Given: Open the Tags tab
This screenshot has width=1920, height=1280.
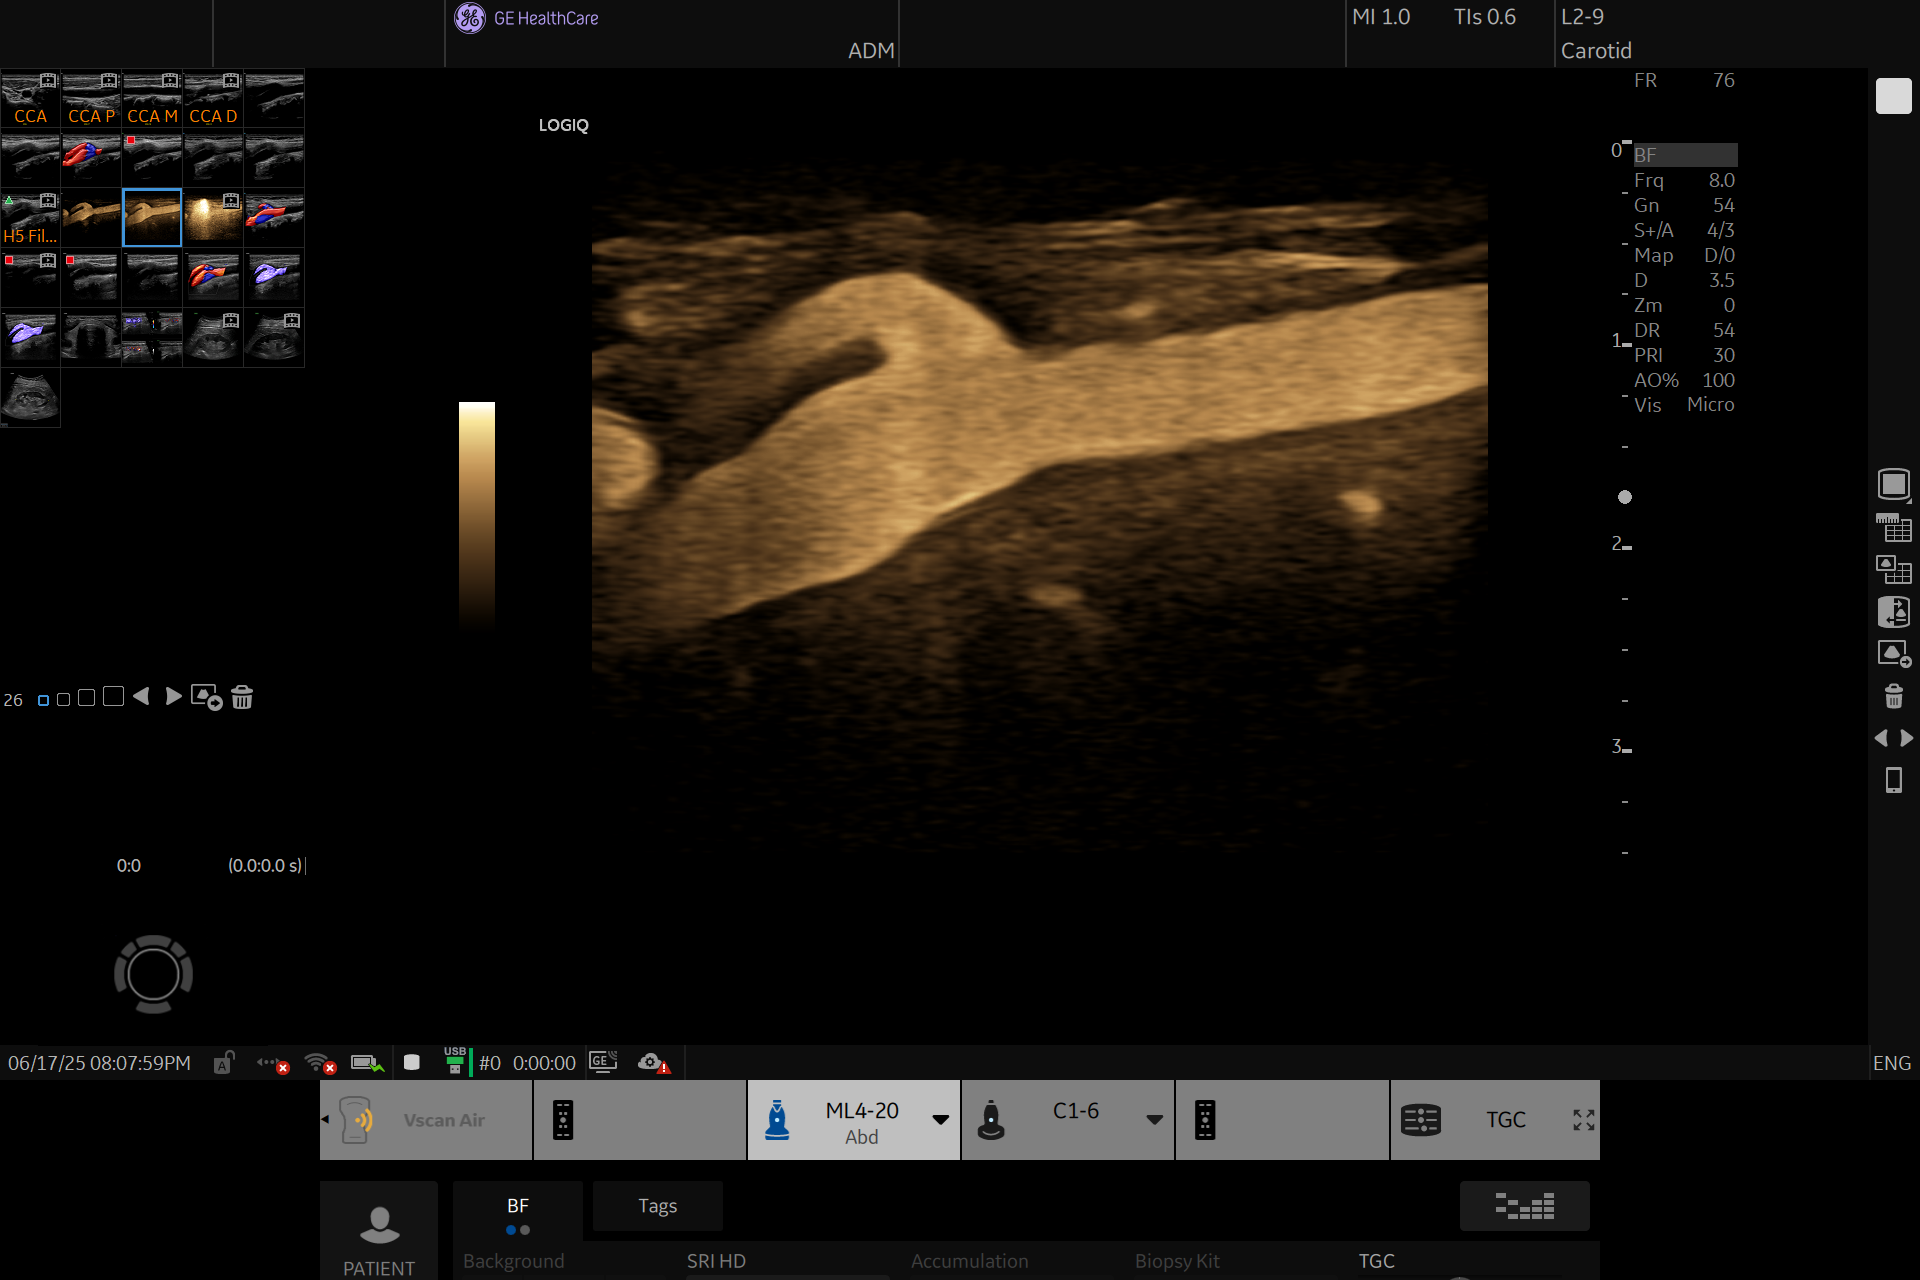Looking at the screenshot, I should pyautogui.click(x=657, y=1206).
